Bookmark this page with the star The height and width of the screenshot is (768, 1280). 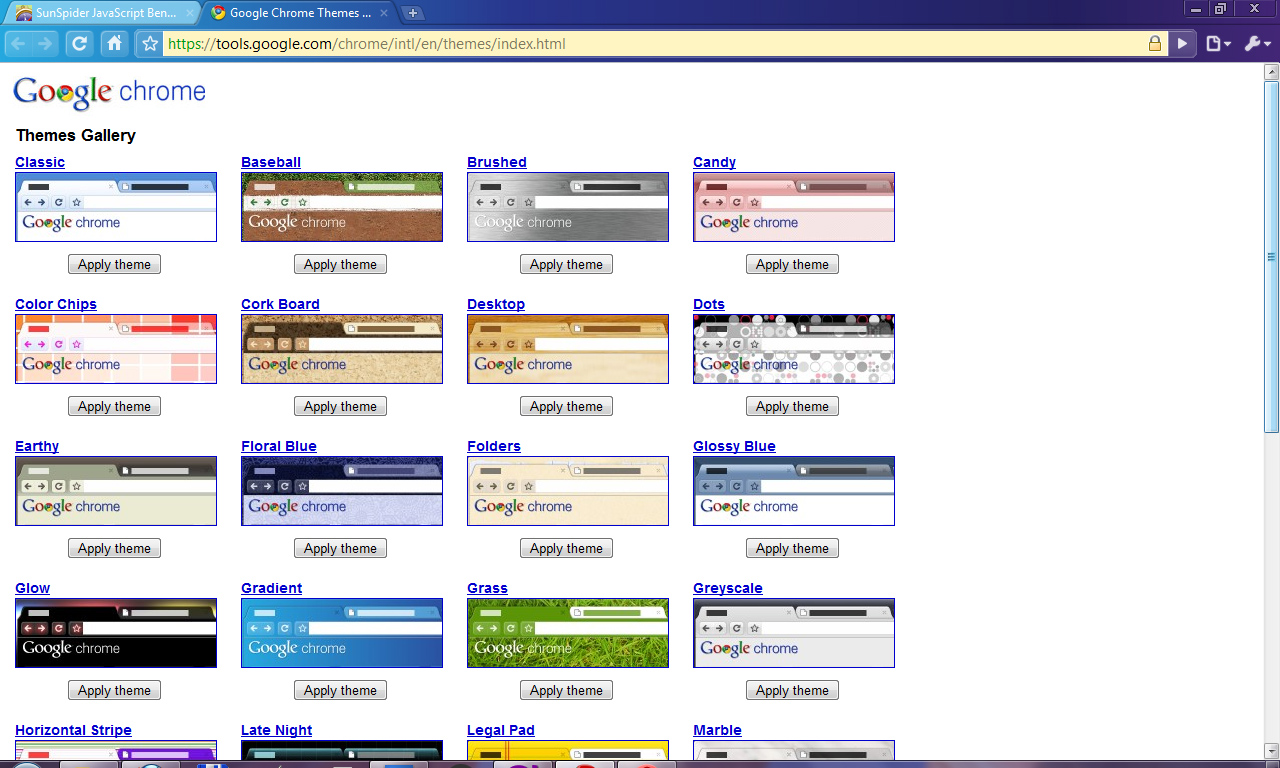coord(150,44)
